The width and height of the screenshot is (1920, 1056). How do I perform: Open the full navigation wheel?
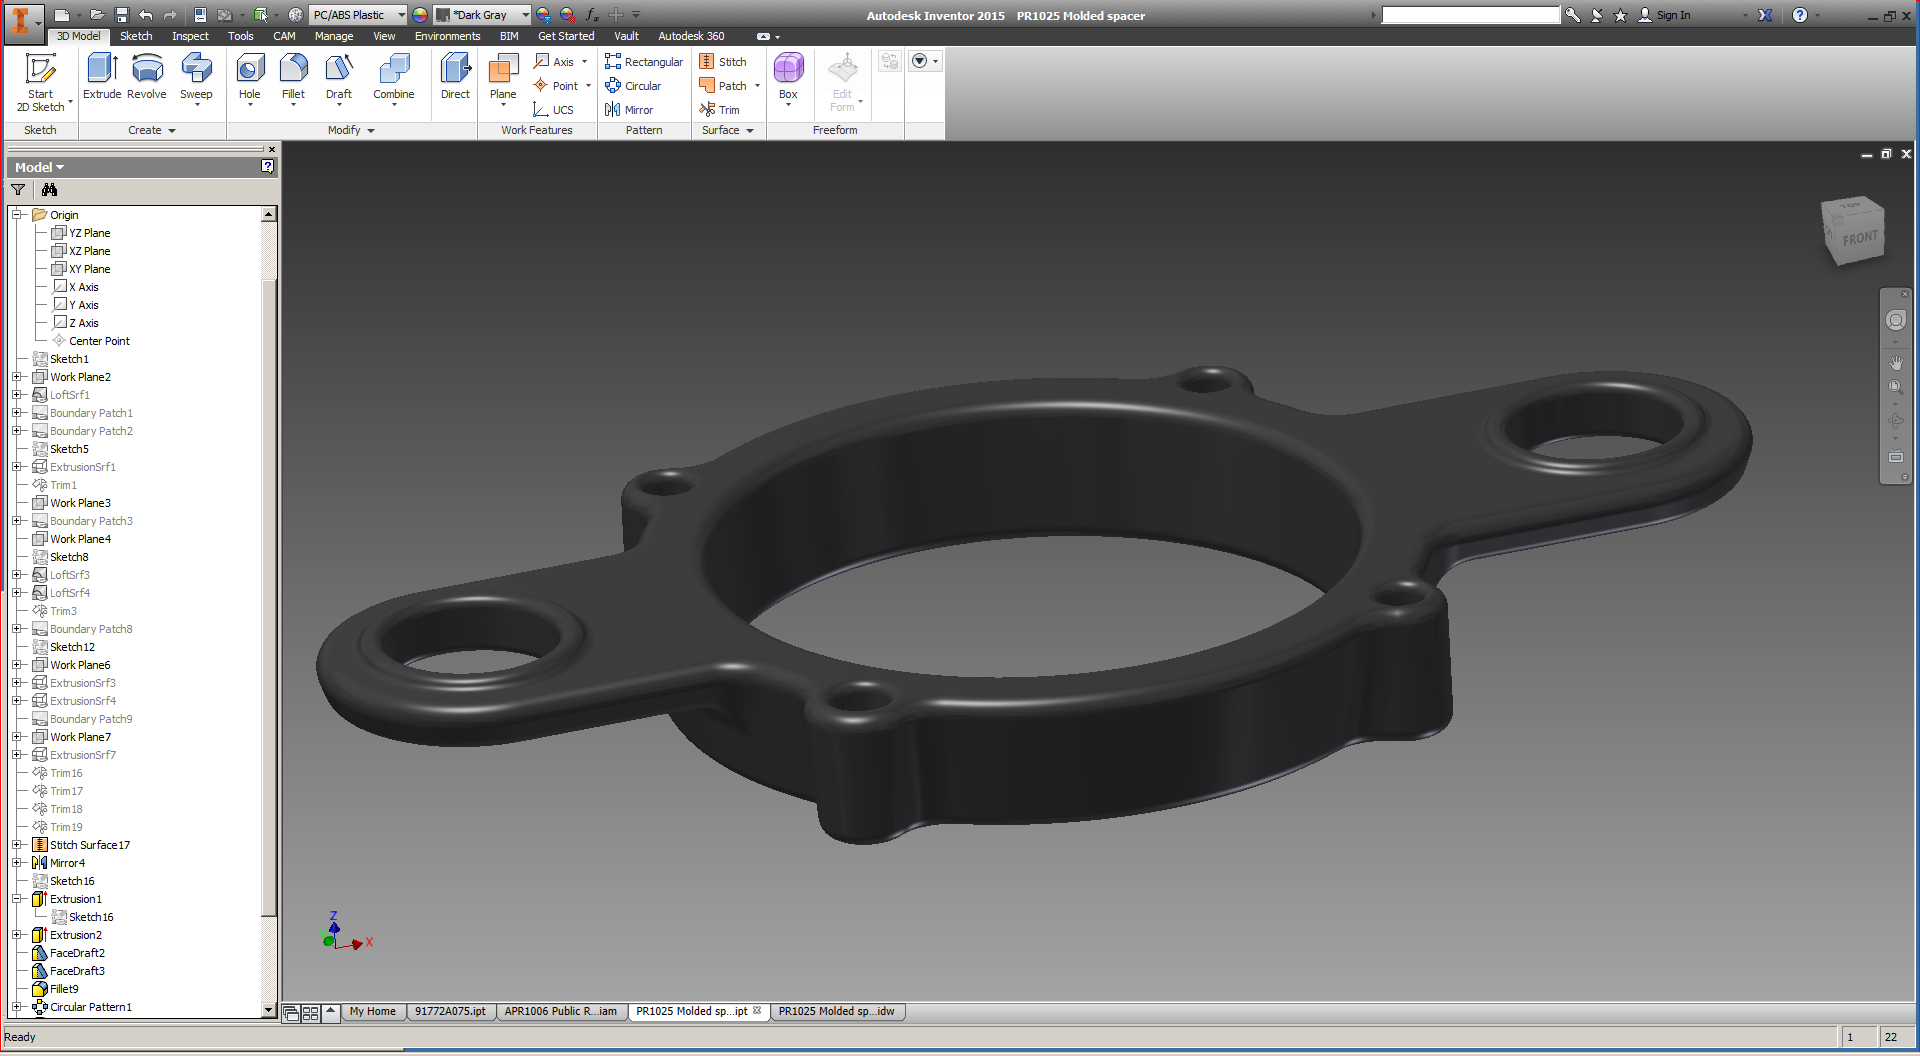[x=1895, y=320]
